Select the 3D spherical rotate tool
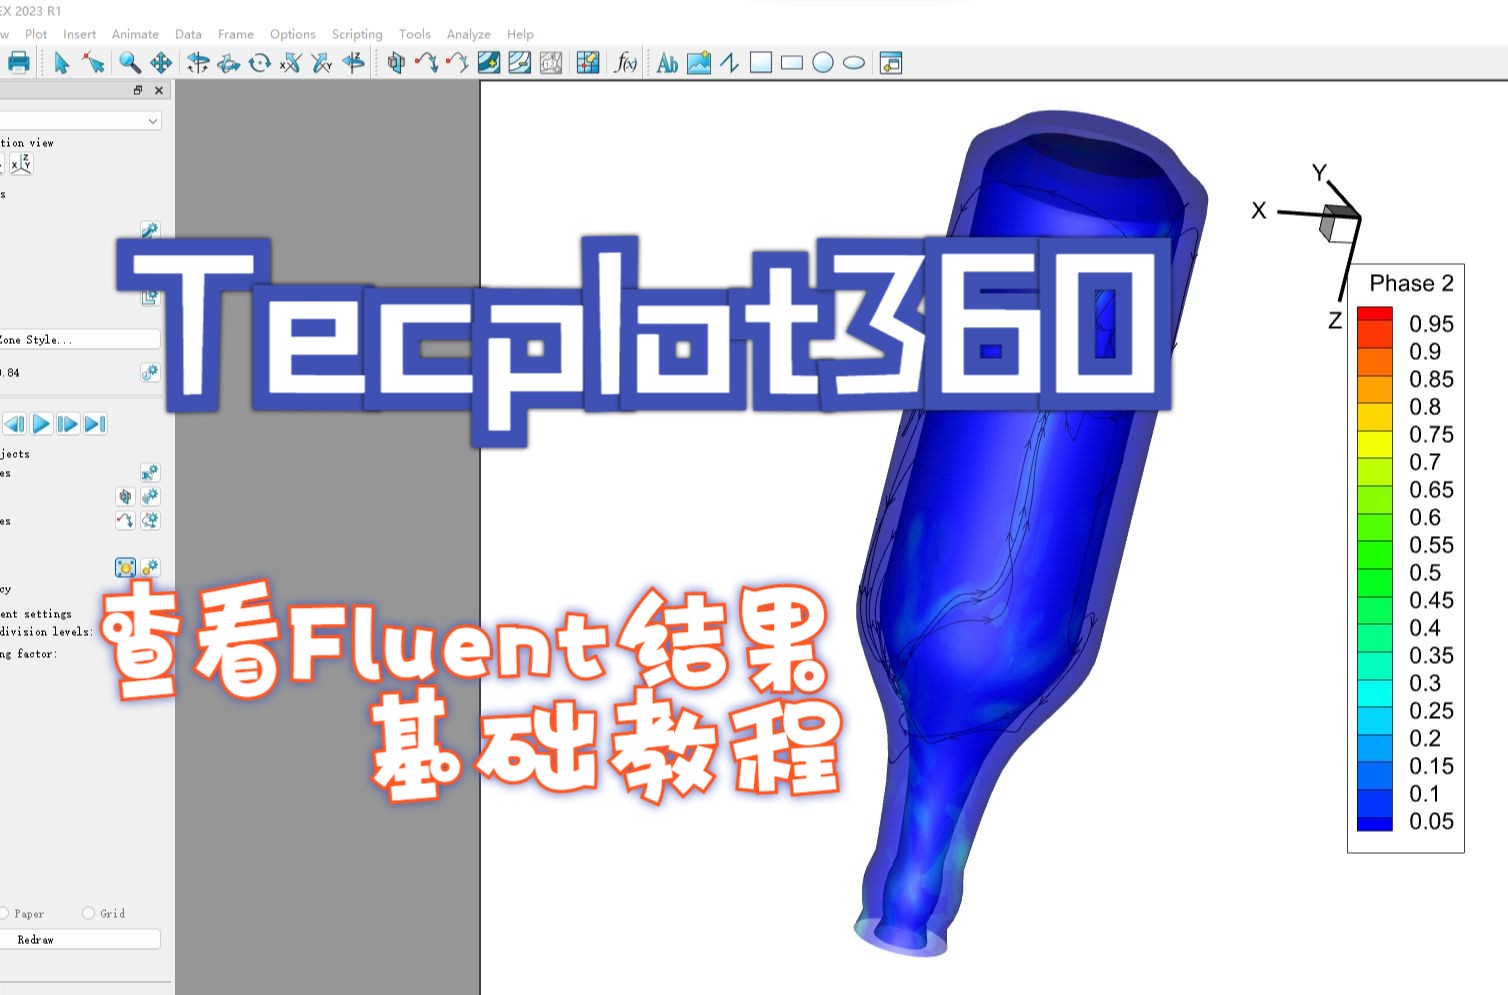Image resolution: width=1508 pixels, height=995 pixels. click(198, 63)
